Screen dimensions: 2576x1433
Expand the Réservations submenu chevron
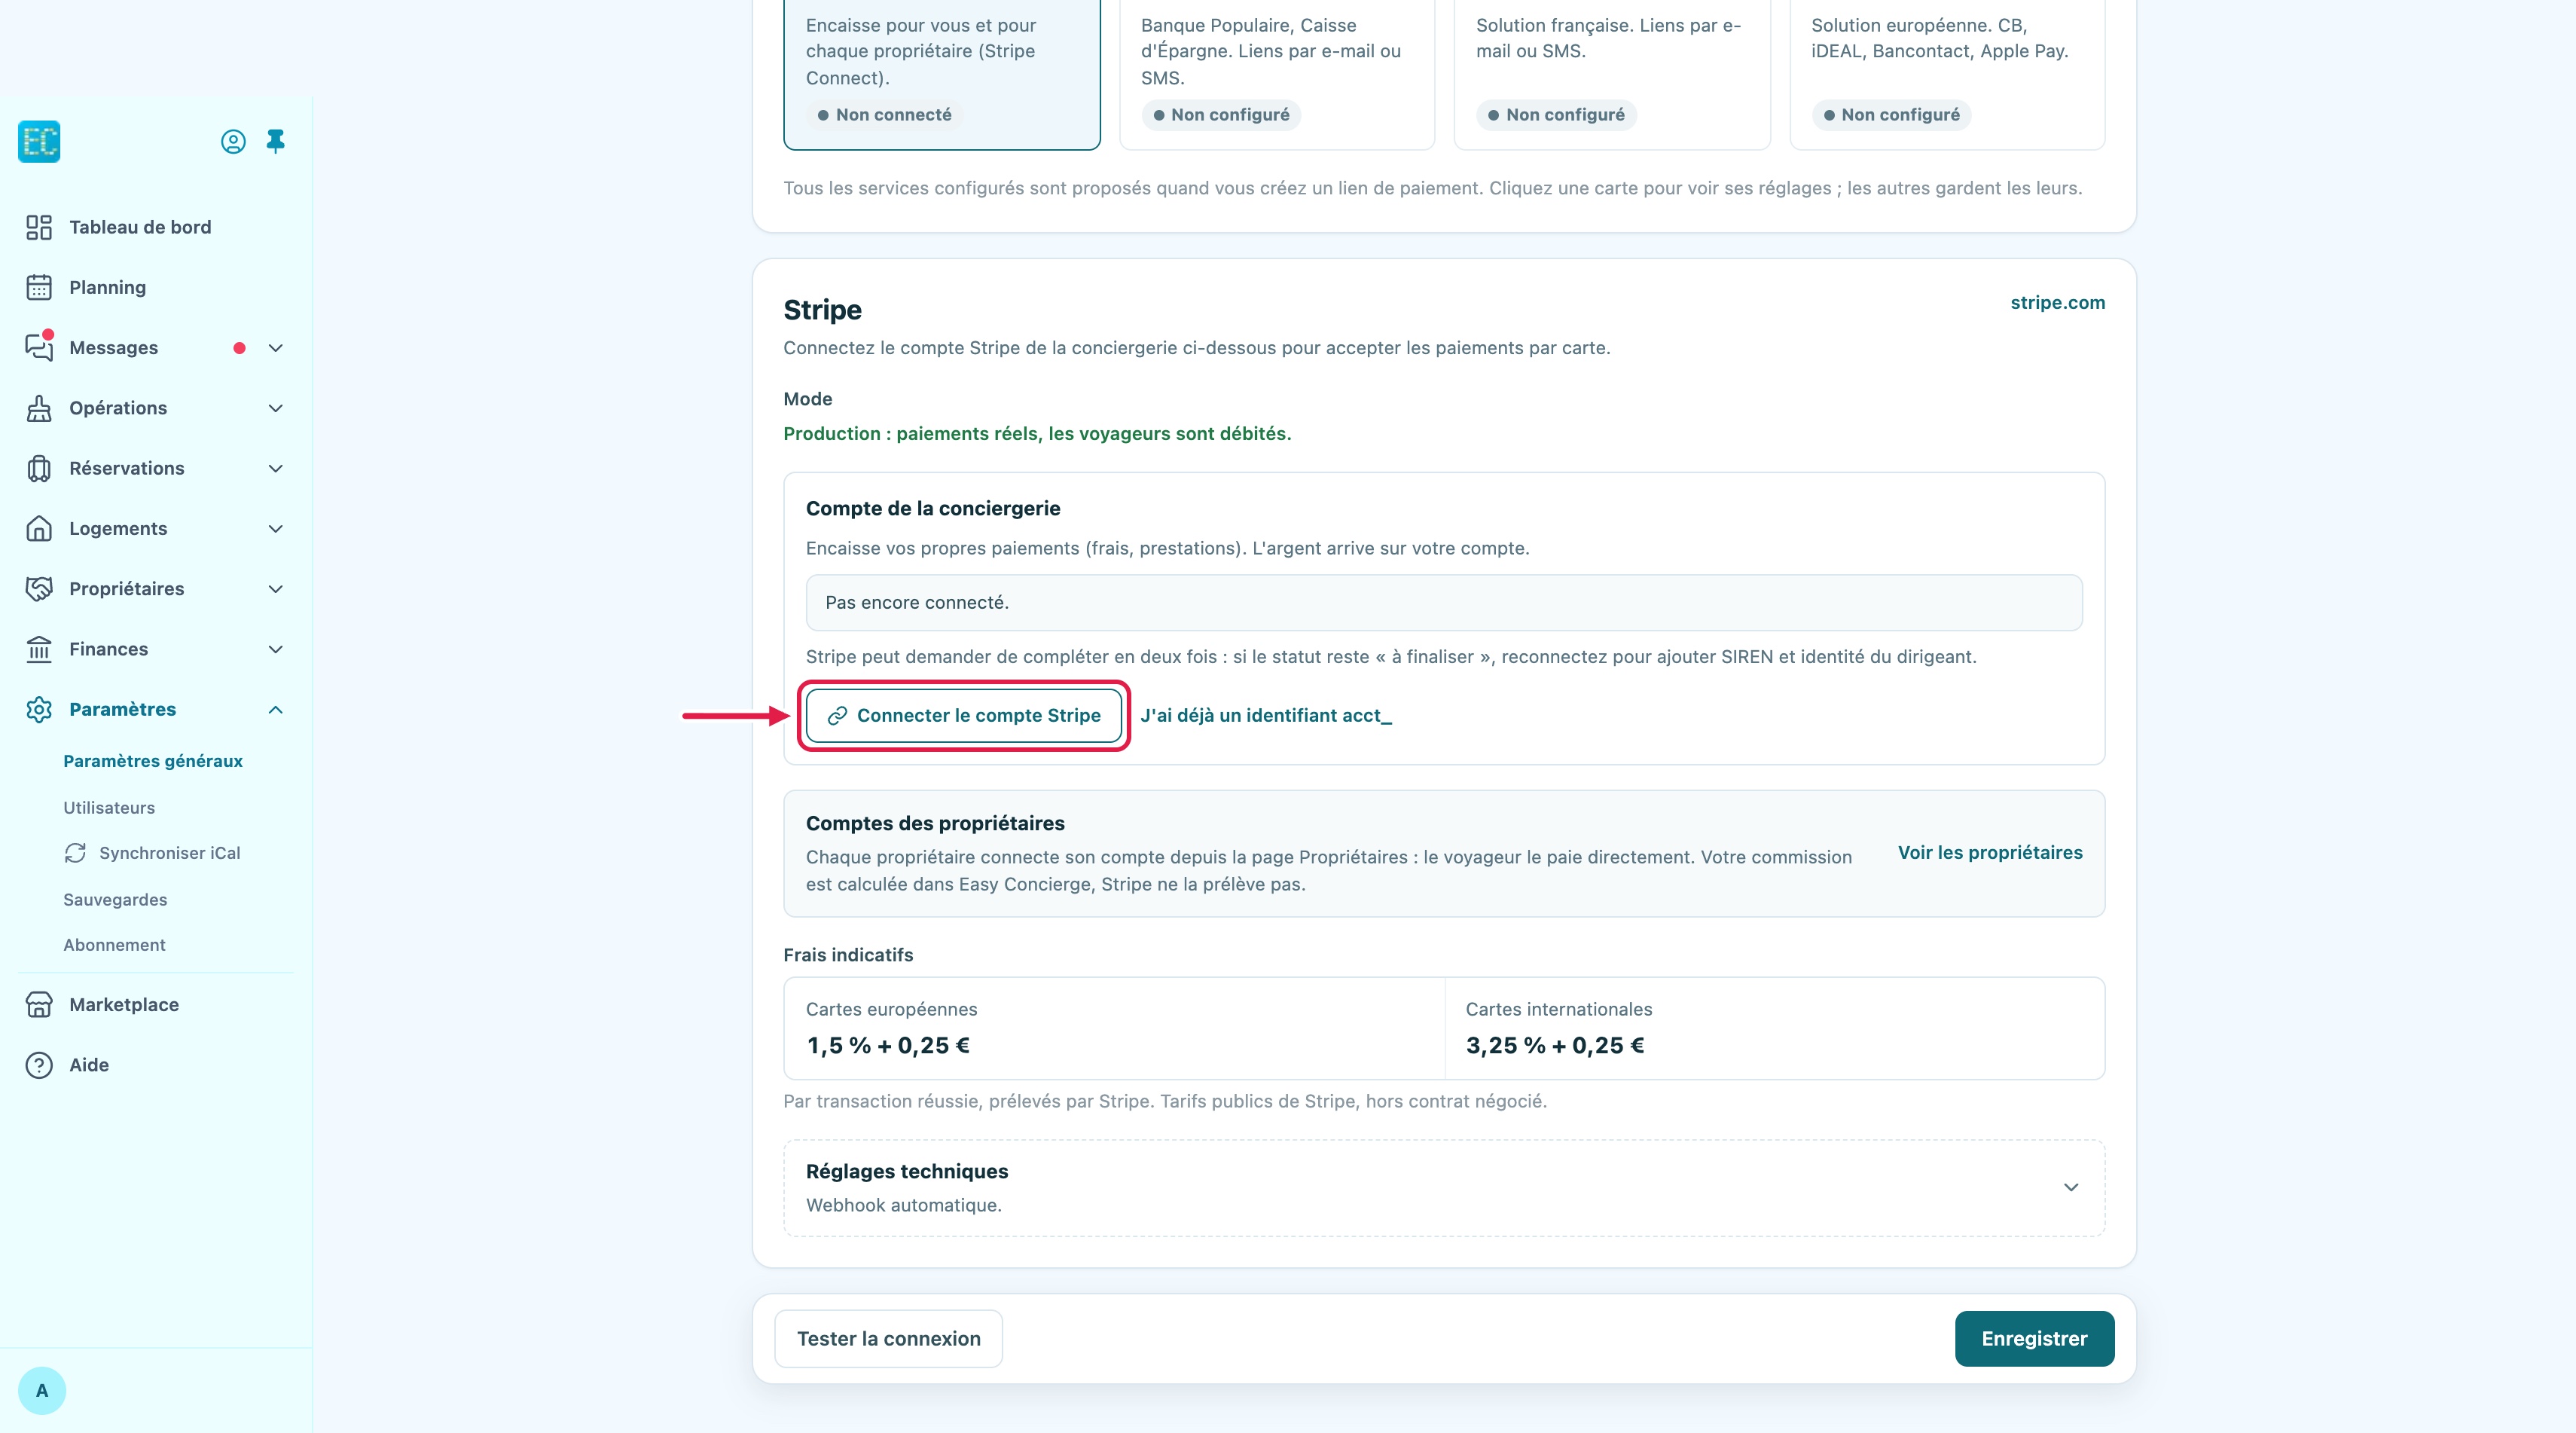point(276,468)
